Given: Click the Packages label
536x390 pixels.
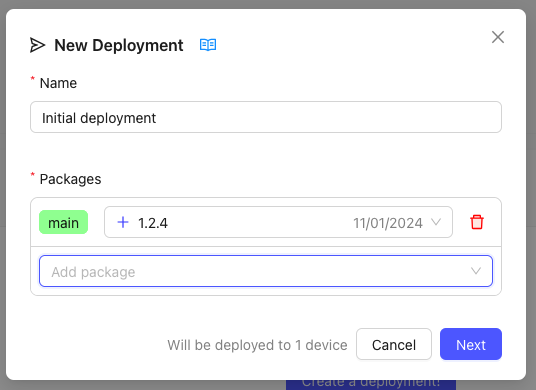Looking at the screenshot, I should tap(70, 179).
